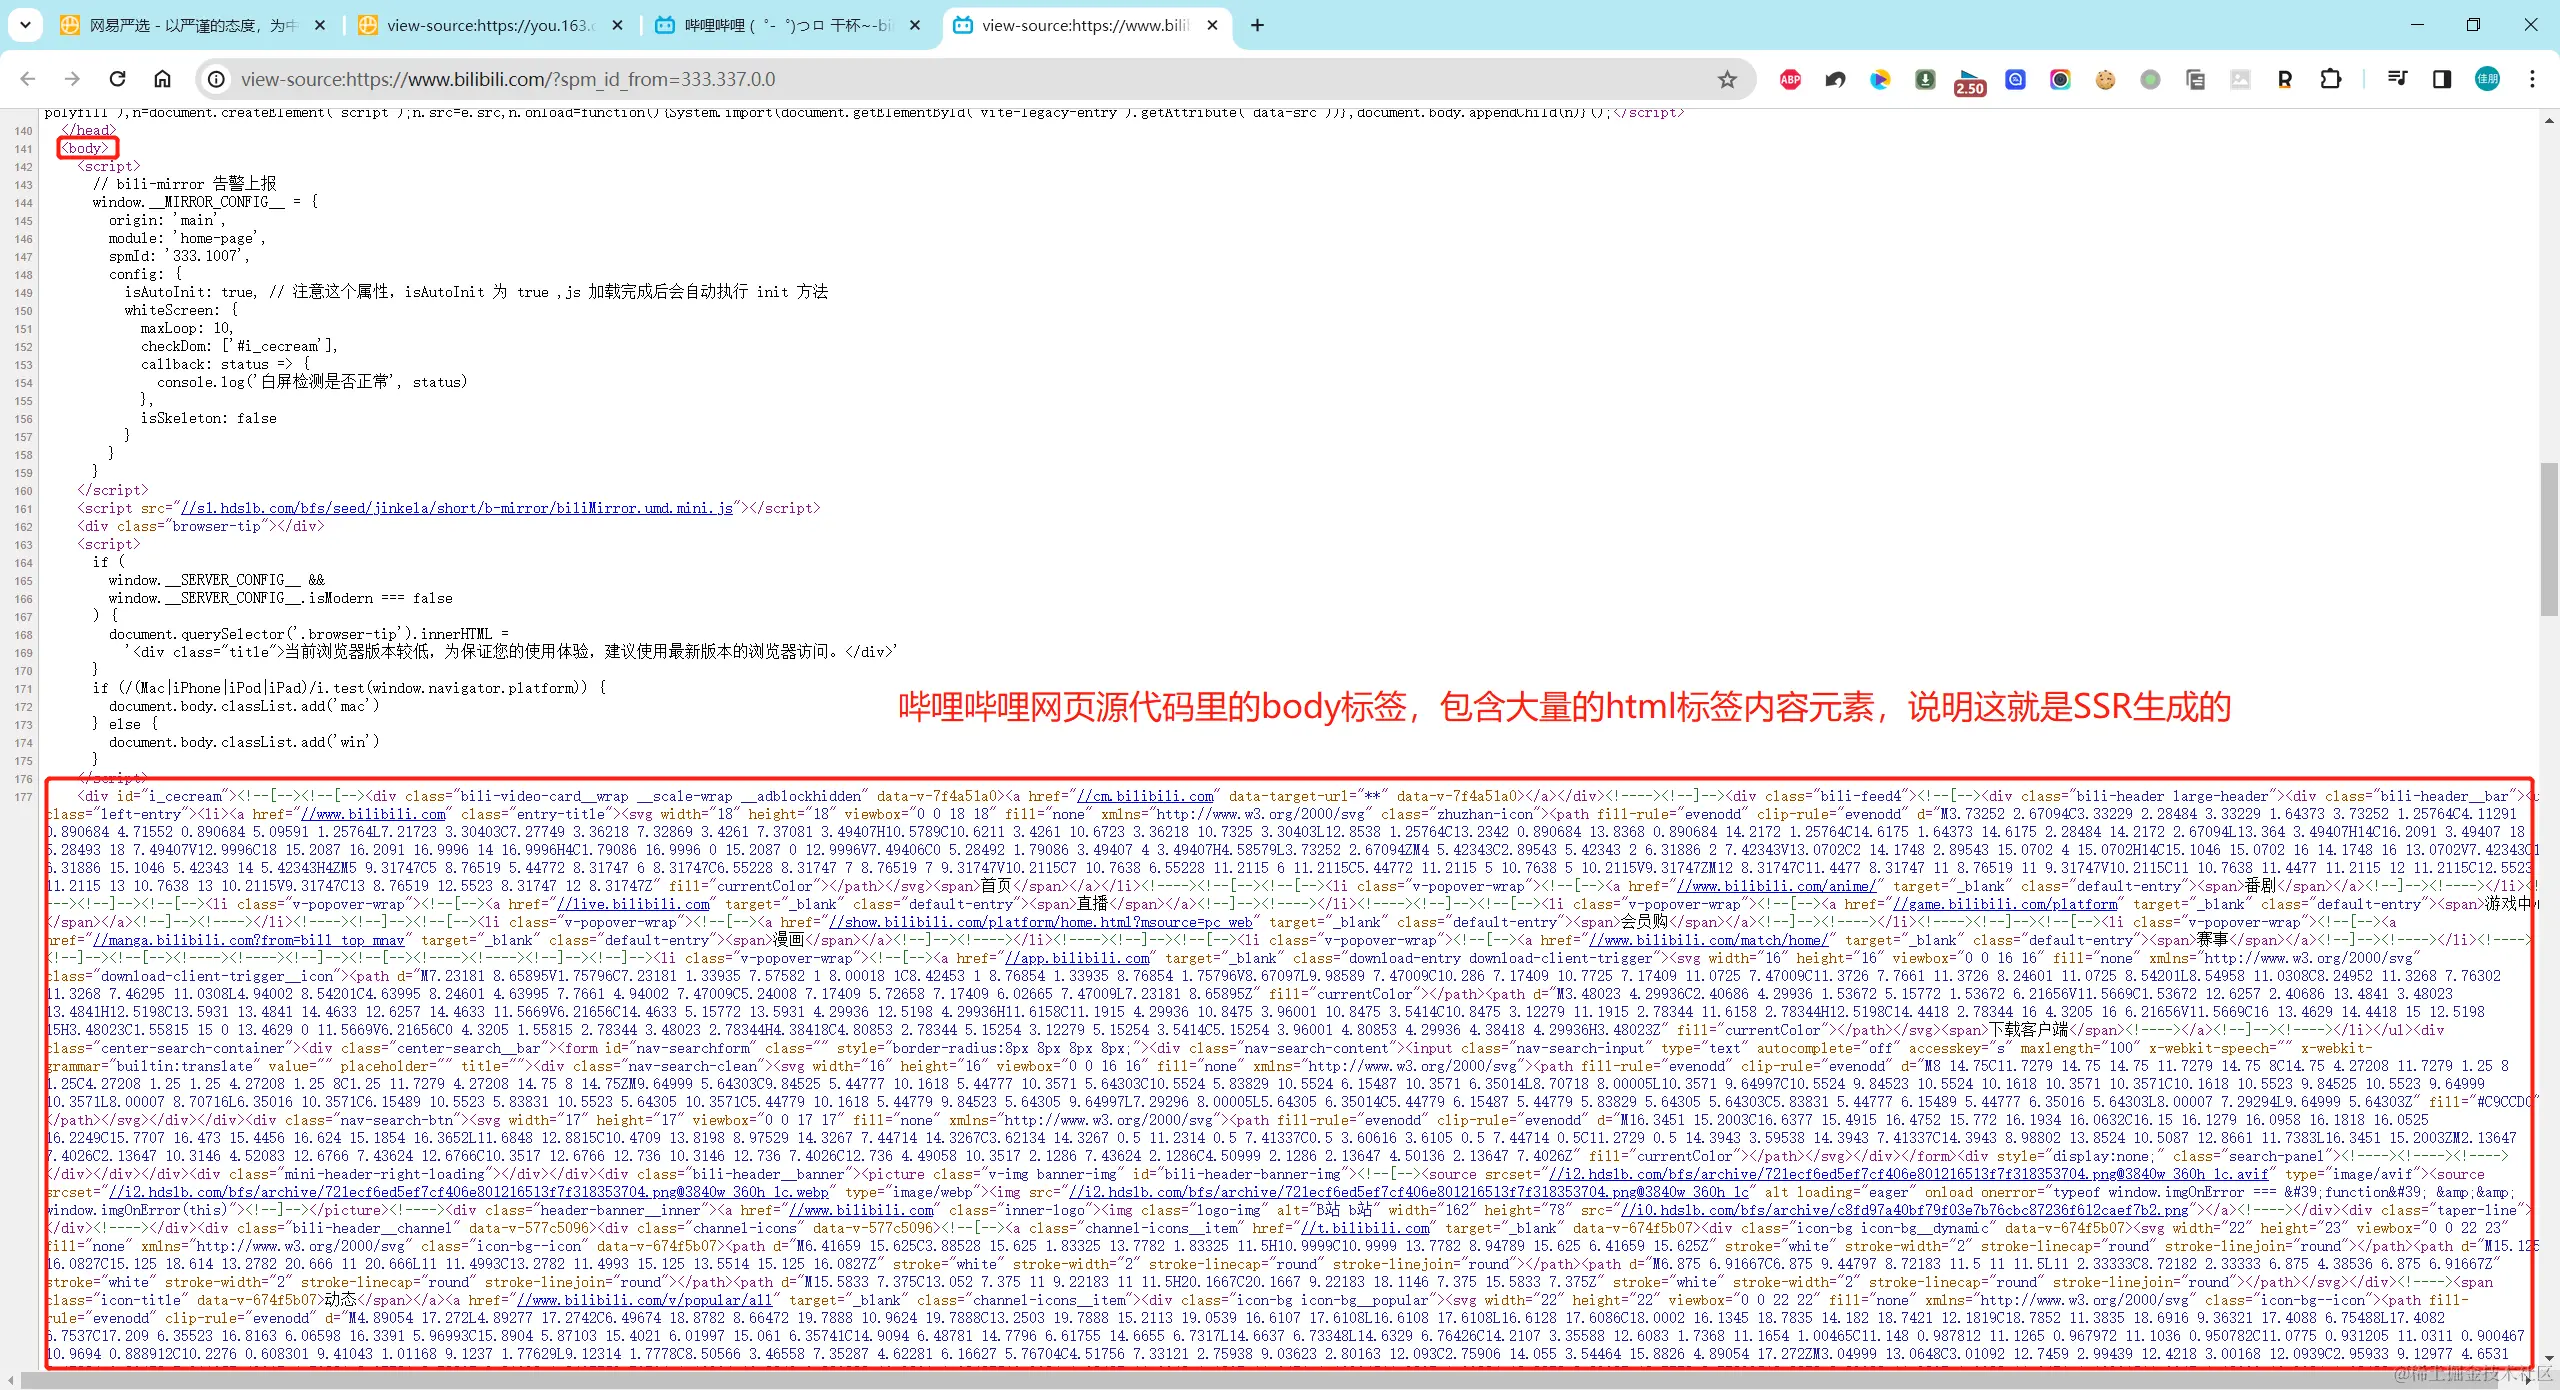Open the green download extension
The height and width of the screenshot is (1390, 2560).
(x=1925, y=79)
